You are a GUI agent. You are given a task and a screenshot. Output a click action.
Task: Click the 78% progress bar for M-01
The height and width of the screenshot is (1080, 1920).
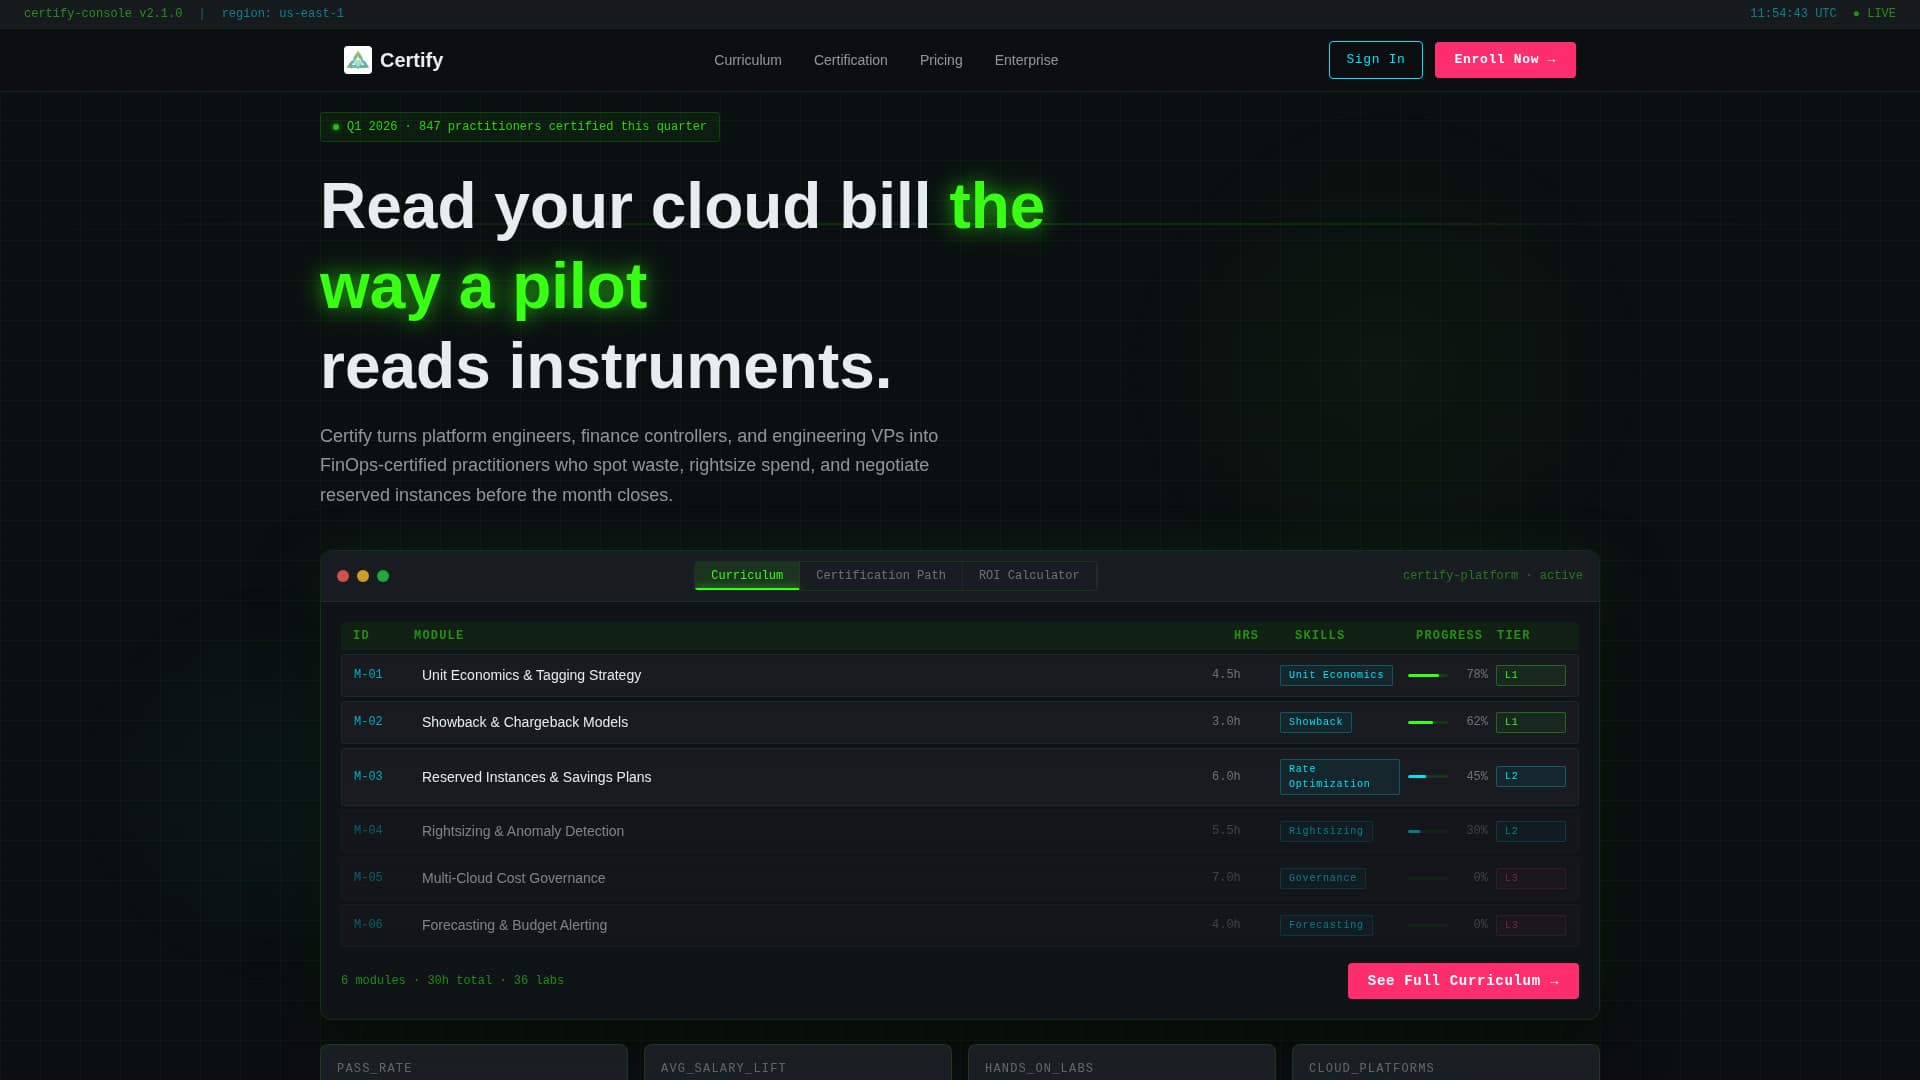1428,676
